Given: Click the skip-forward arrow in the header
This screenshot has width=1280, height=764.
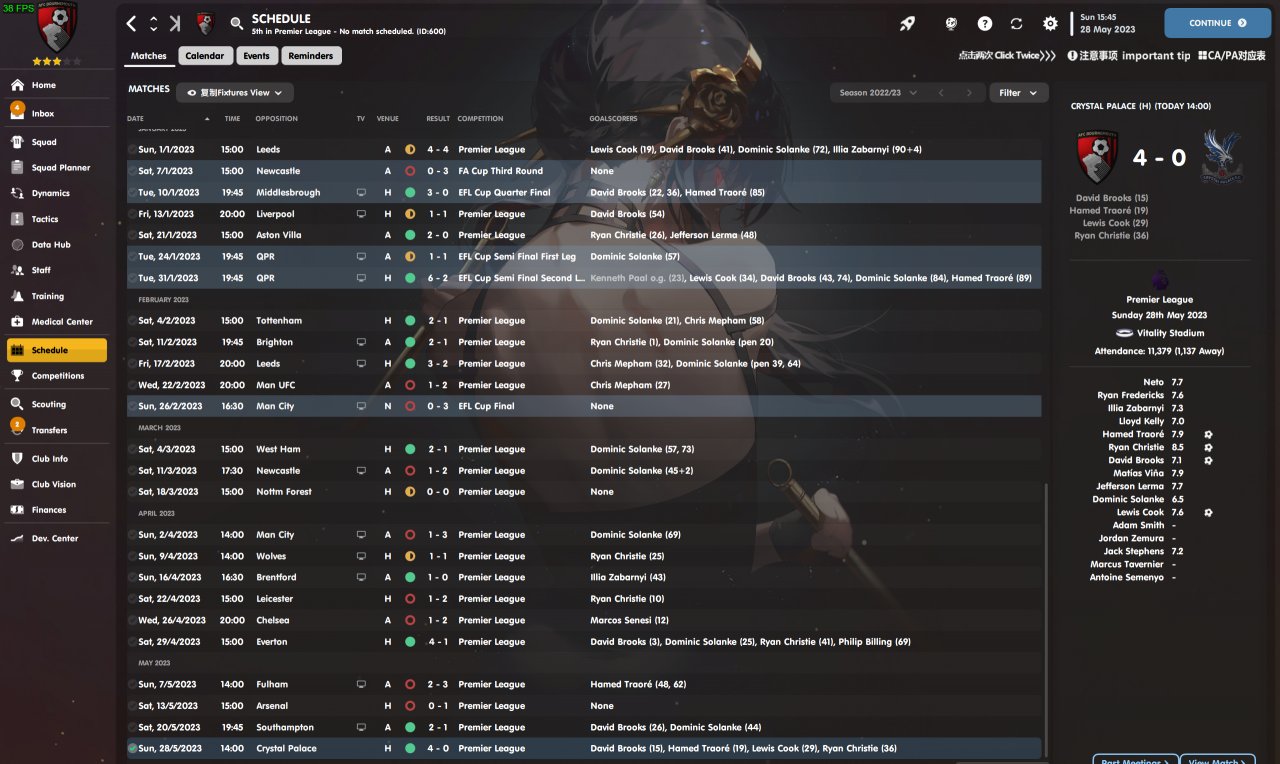Looking at the screenshot, I should (x=175, y=23).
